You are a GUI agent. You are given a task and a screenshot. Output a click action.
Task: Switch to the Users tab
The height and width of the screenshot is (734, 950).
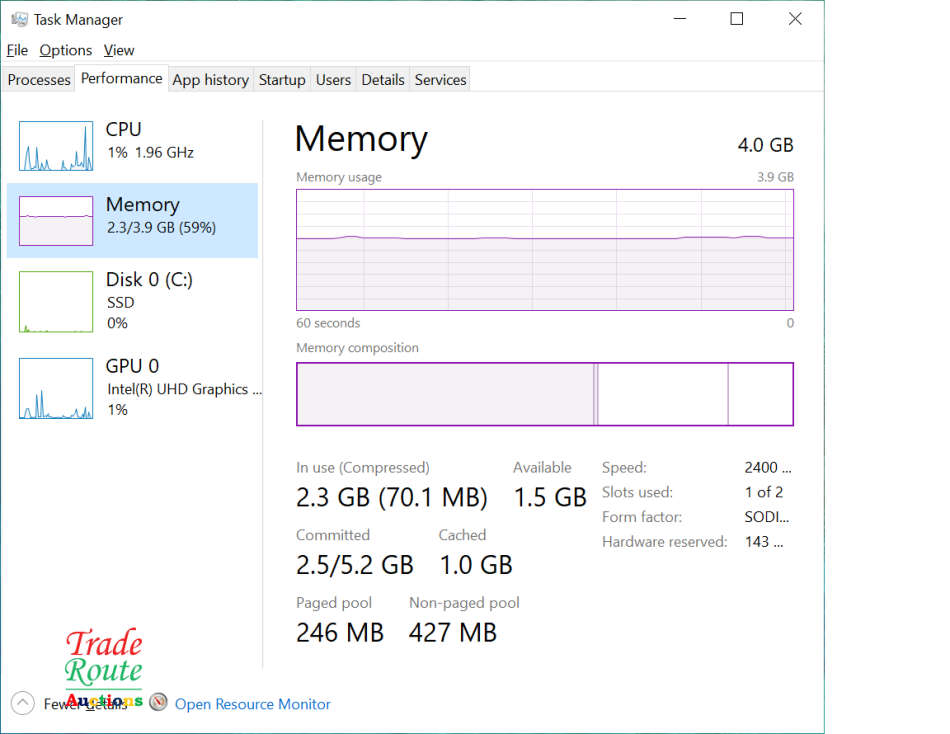333,80
